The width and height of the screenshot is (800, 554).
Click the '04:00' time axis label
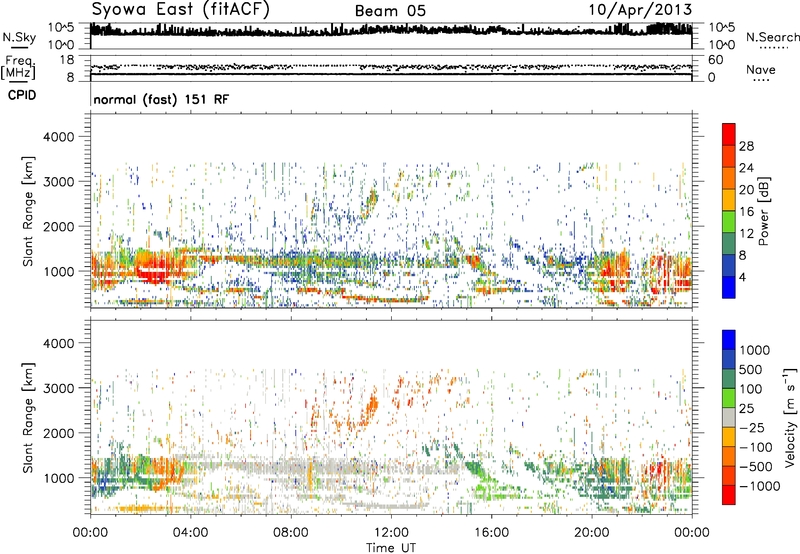pos(190,533)
